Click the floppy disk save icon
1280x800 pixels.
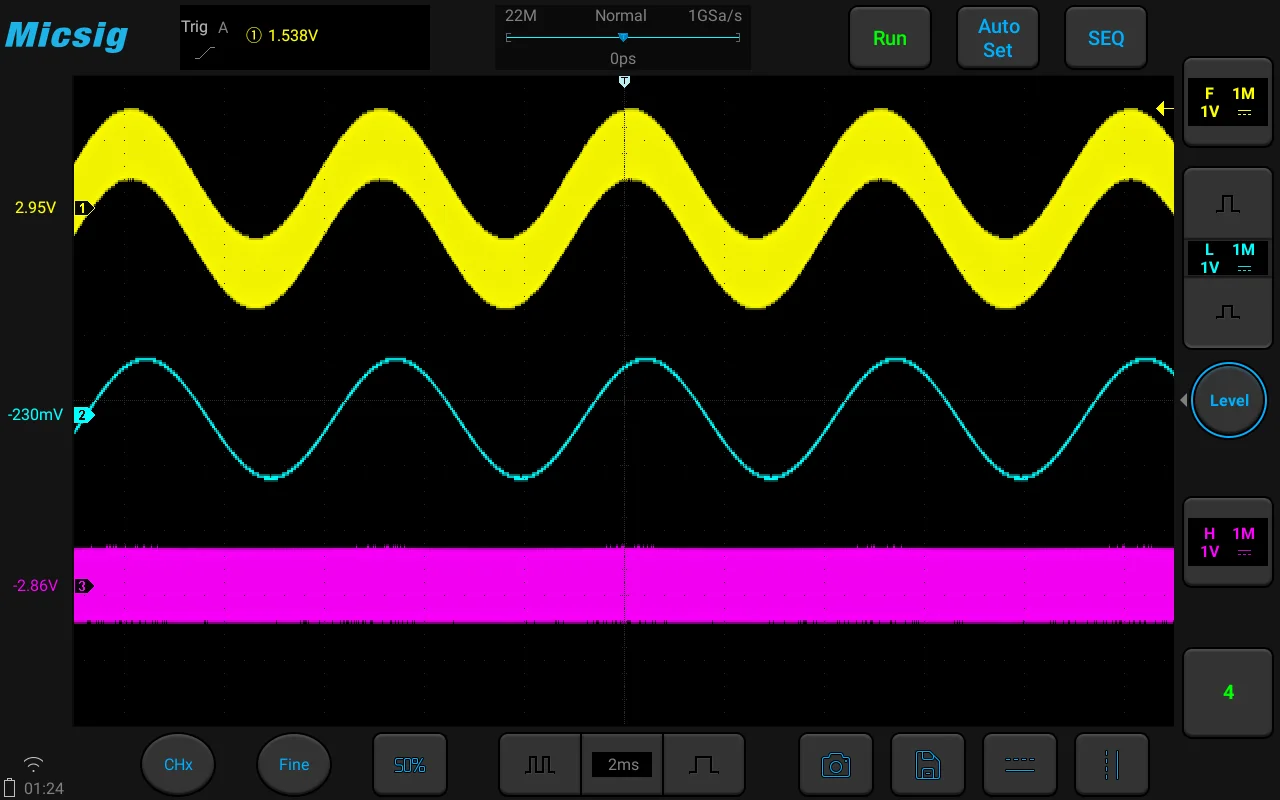click(928, 765)
